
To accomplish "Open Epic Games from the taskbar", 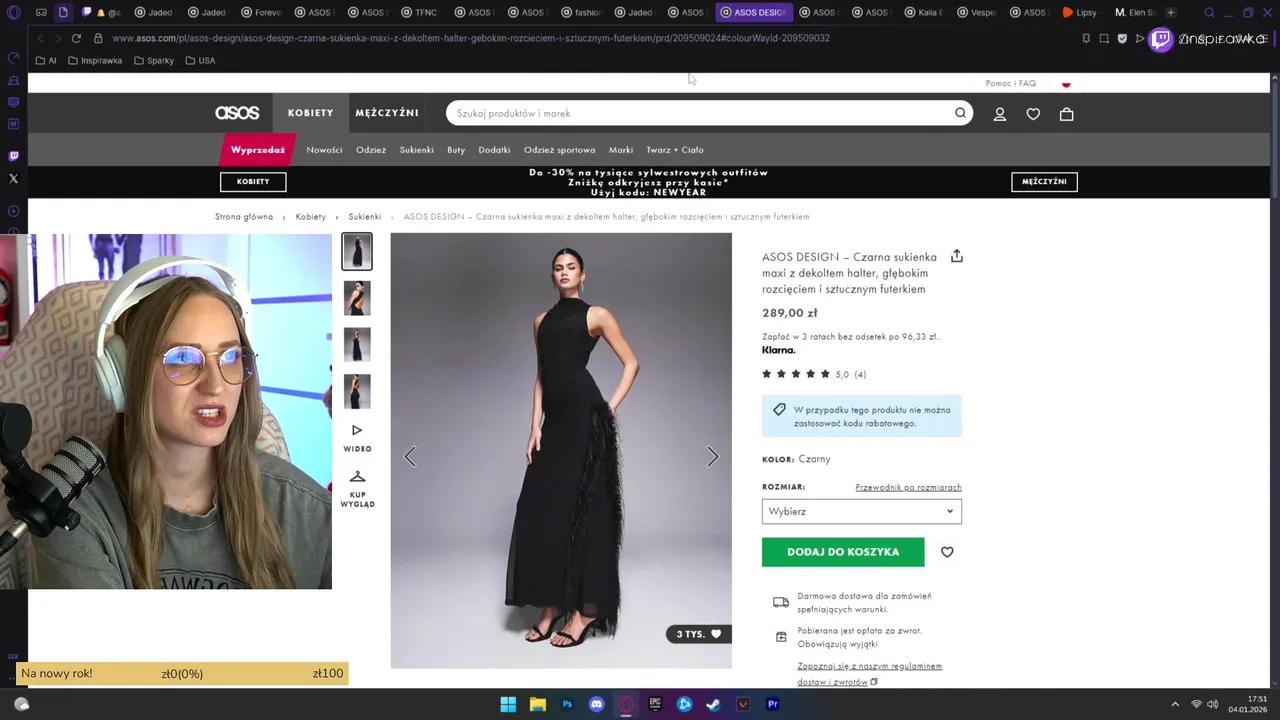I will [655, 704].
